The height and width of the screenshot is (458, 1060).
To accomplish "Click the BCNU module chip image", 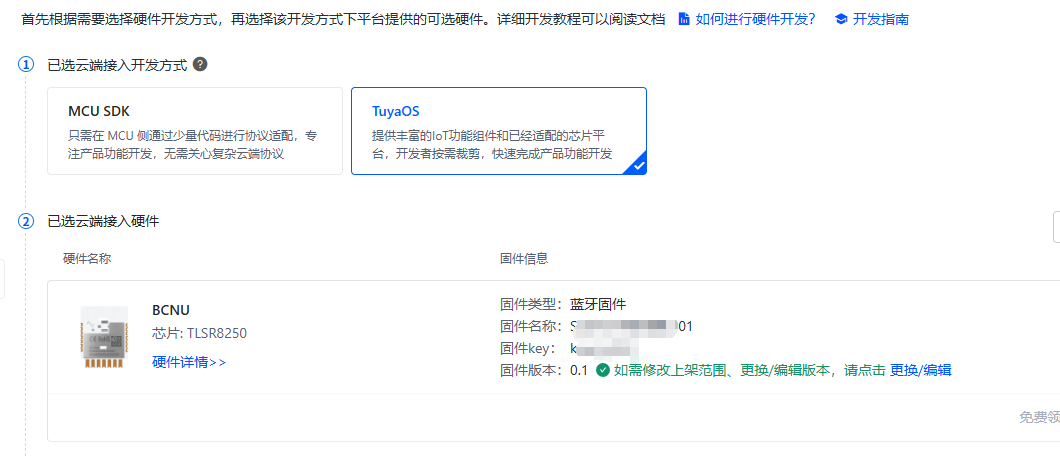I will point(101,337).
